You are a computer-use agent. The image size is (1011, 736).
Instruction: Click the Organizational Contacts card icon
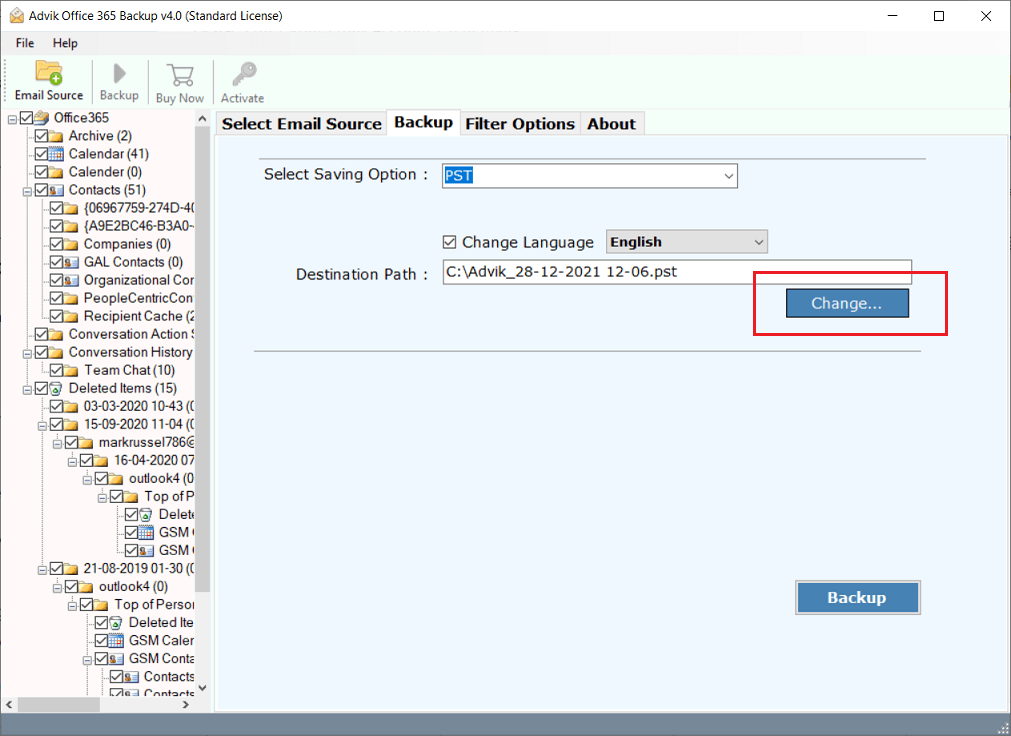[x=71, y=280]
